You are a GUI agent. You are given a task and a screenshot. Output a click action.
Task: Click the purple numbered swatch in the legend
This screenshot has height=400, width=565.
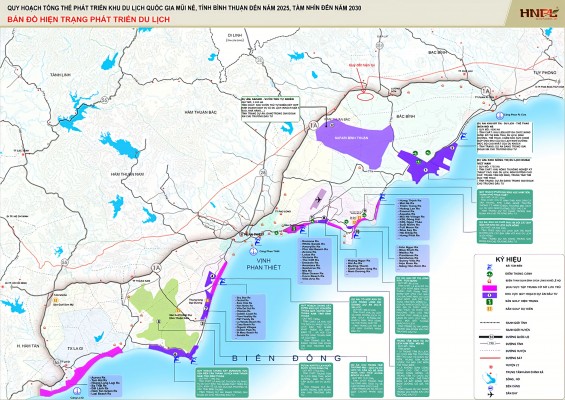490,295
